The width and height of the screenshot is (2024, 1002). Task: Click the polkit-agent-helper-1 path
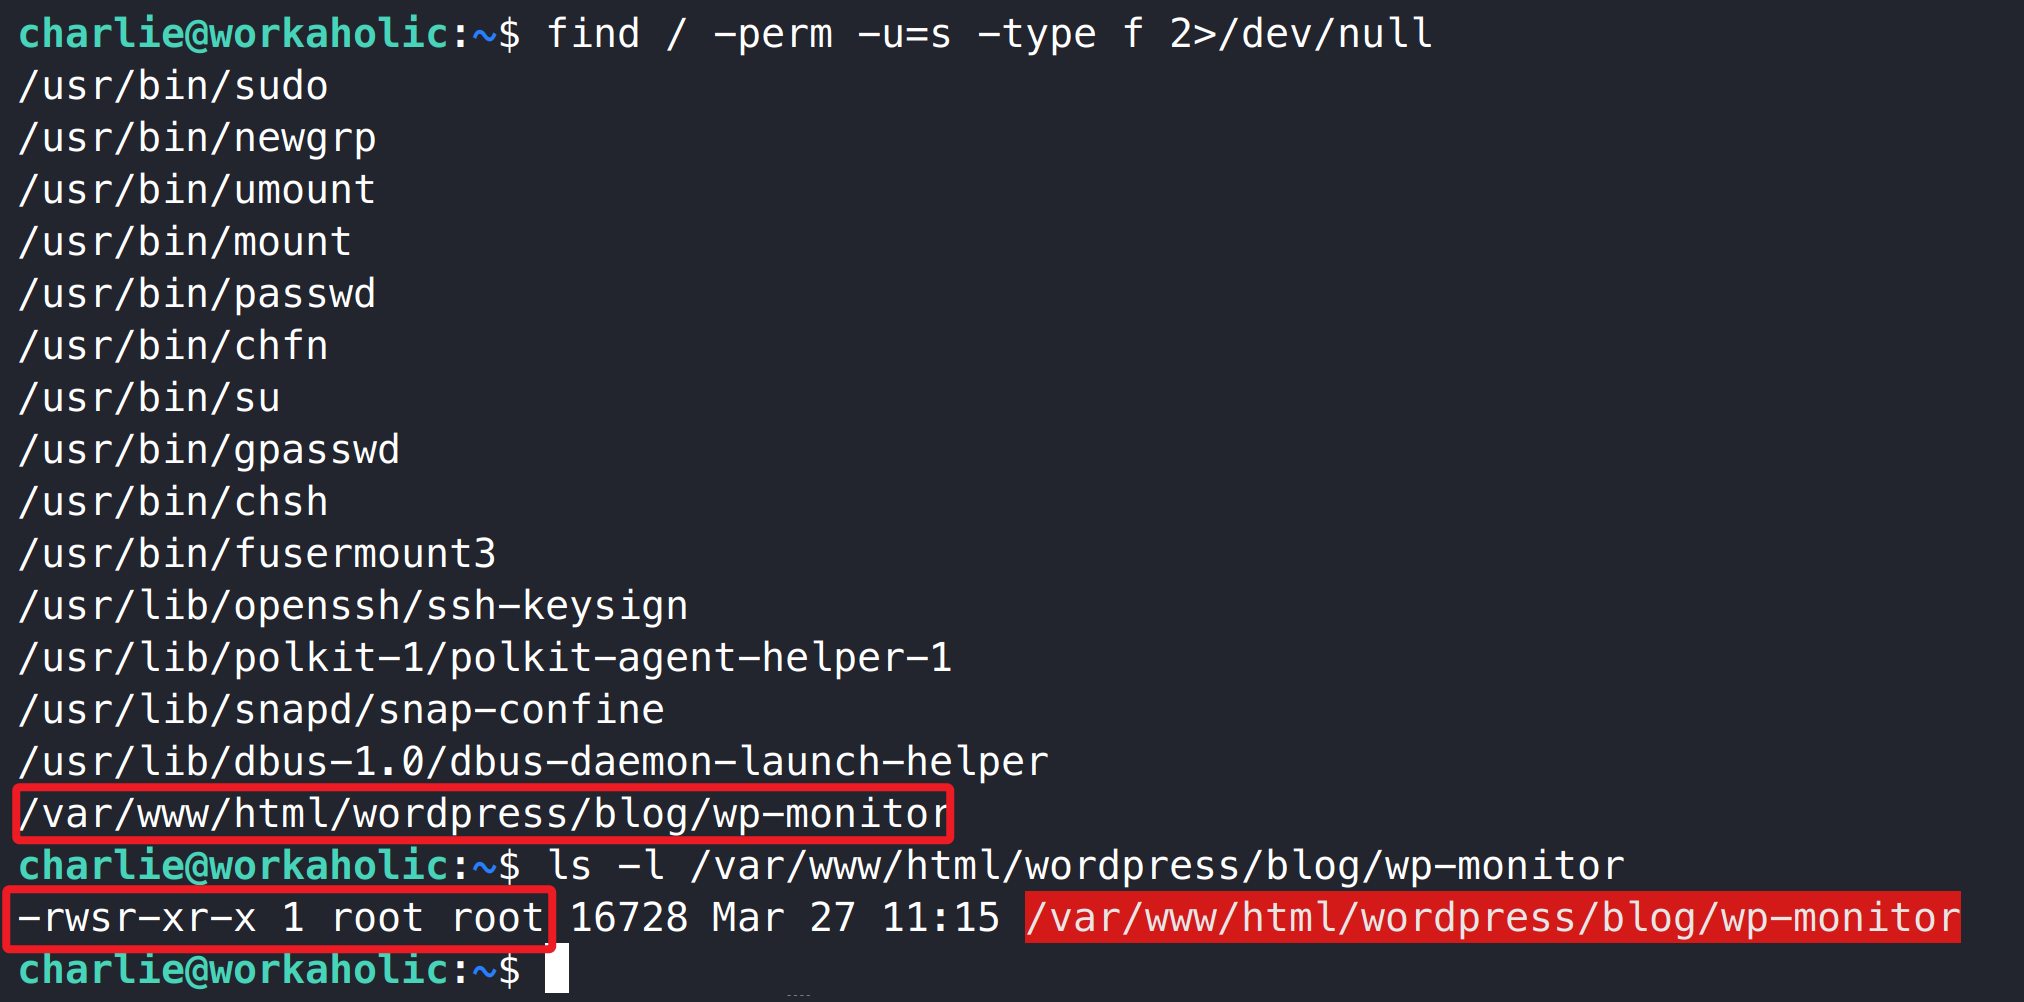pyautogui.click(x=485, y=659)
